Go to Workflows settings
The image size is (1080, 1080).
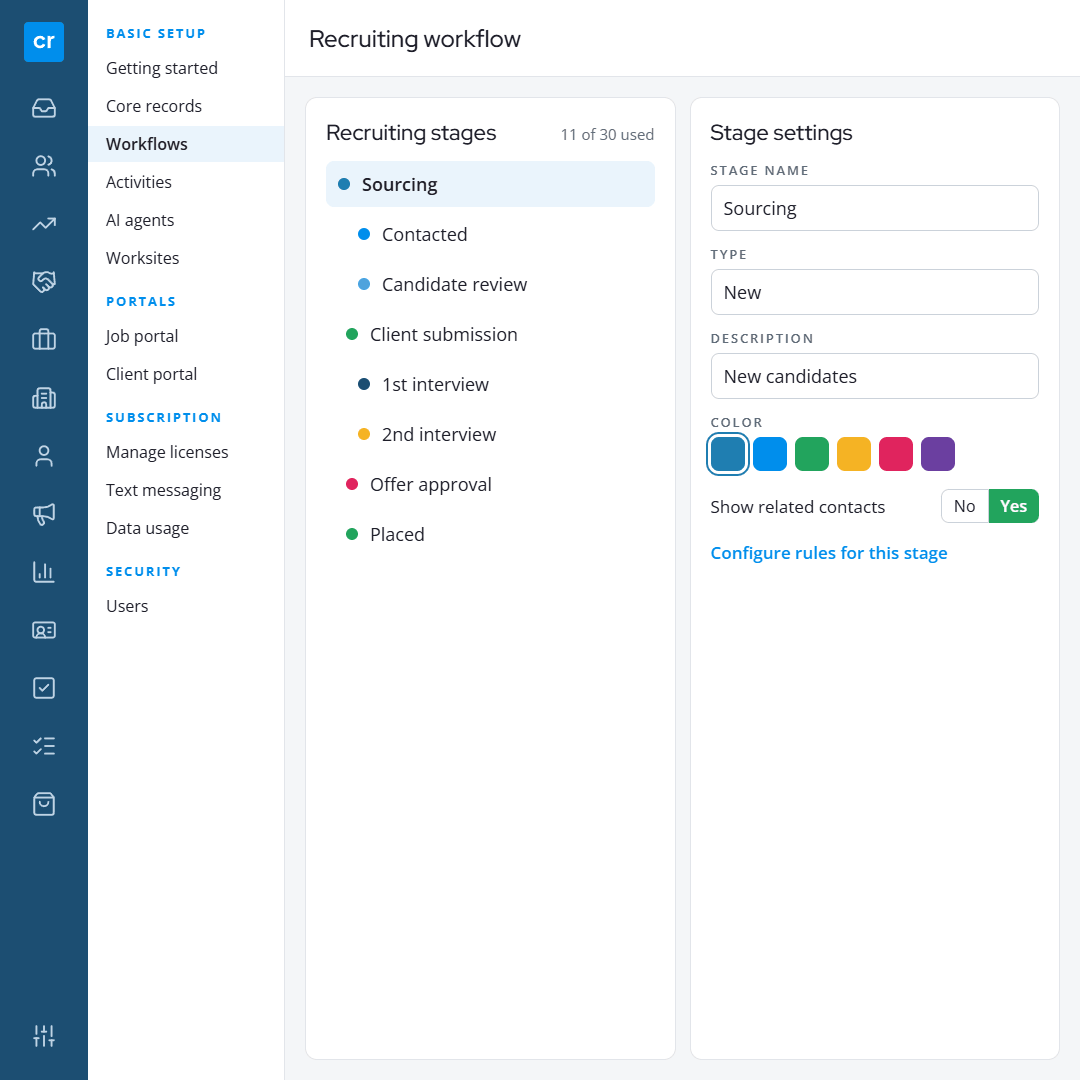pos(186,144)
